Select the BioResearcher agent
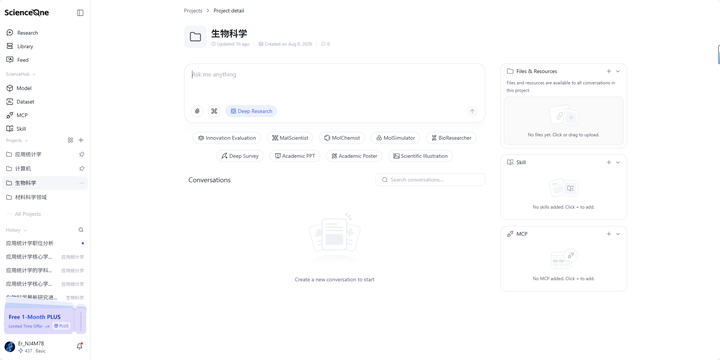 [x=451, y=138]
